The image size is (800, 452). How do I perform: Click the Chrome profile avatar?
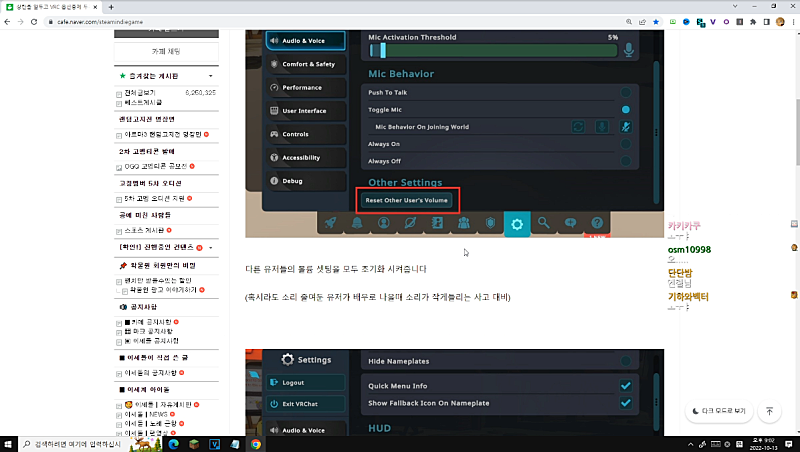(780, 22)
